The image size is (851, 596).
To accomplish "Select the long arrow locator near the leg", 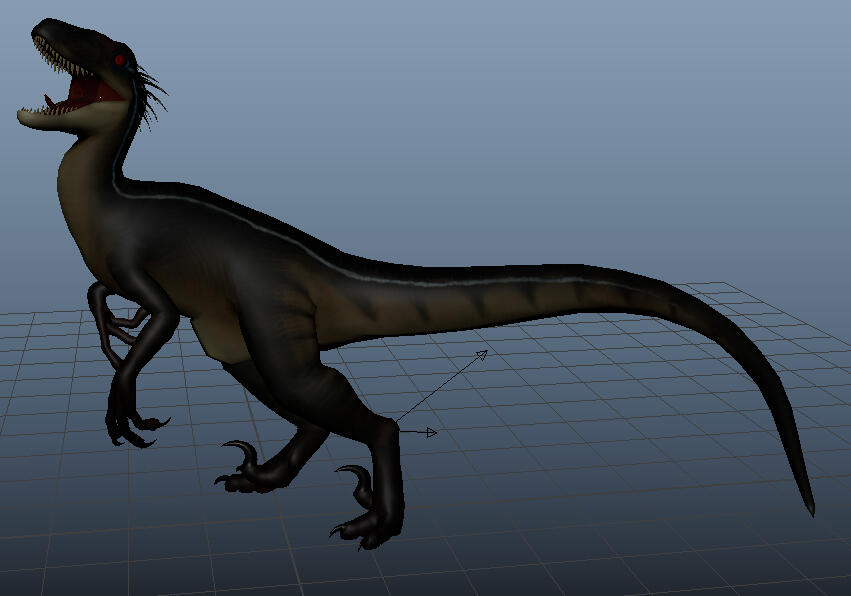I will pyautogui.click(x=442, y=386).
